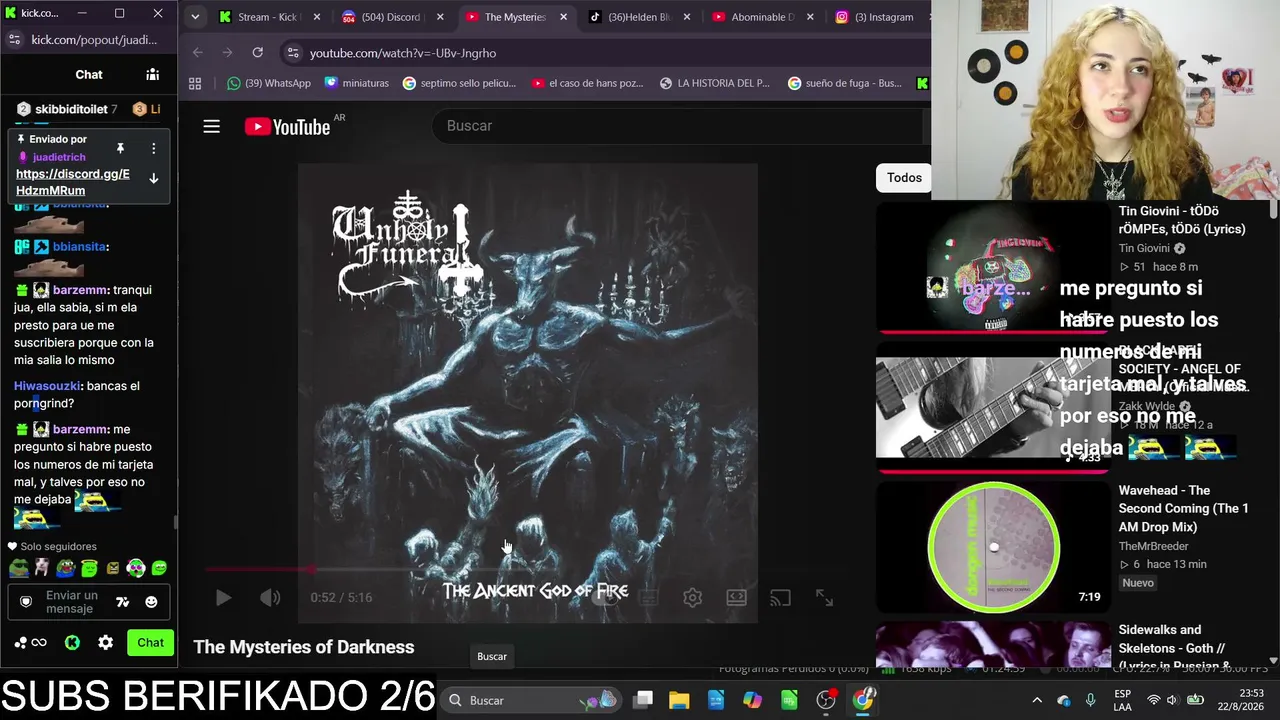
Task: Open the sueño de fuga bookmark
Action: pyautogui.click(x=845, y=83)
